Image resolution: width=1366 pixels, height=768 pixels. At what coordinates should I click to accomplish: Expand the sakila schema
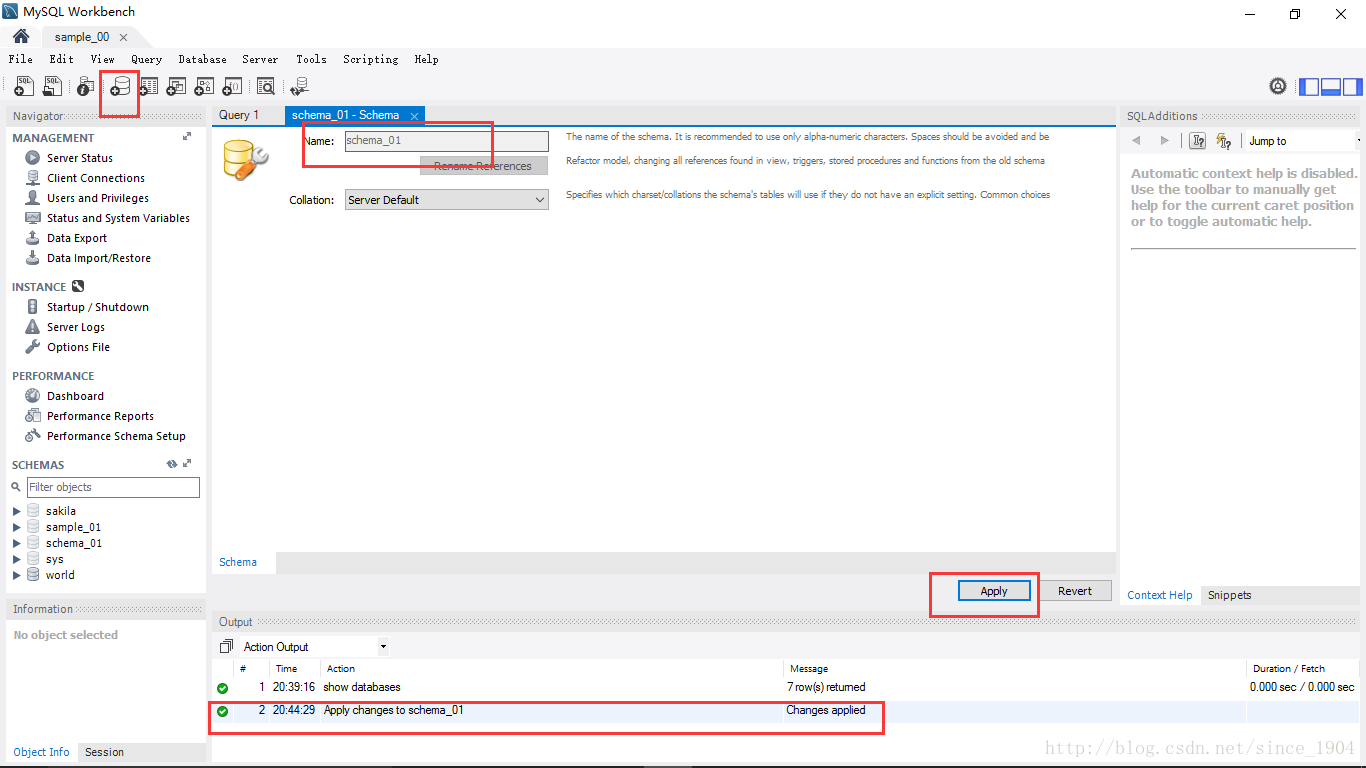point(17,511)
